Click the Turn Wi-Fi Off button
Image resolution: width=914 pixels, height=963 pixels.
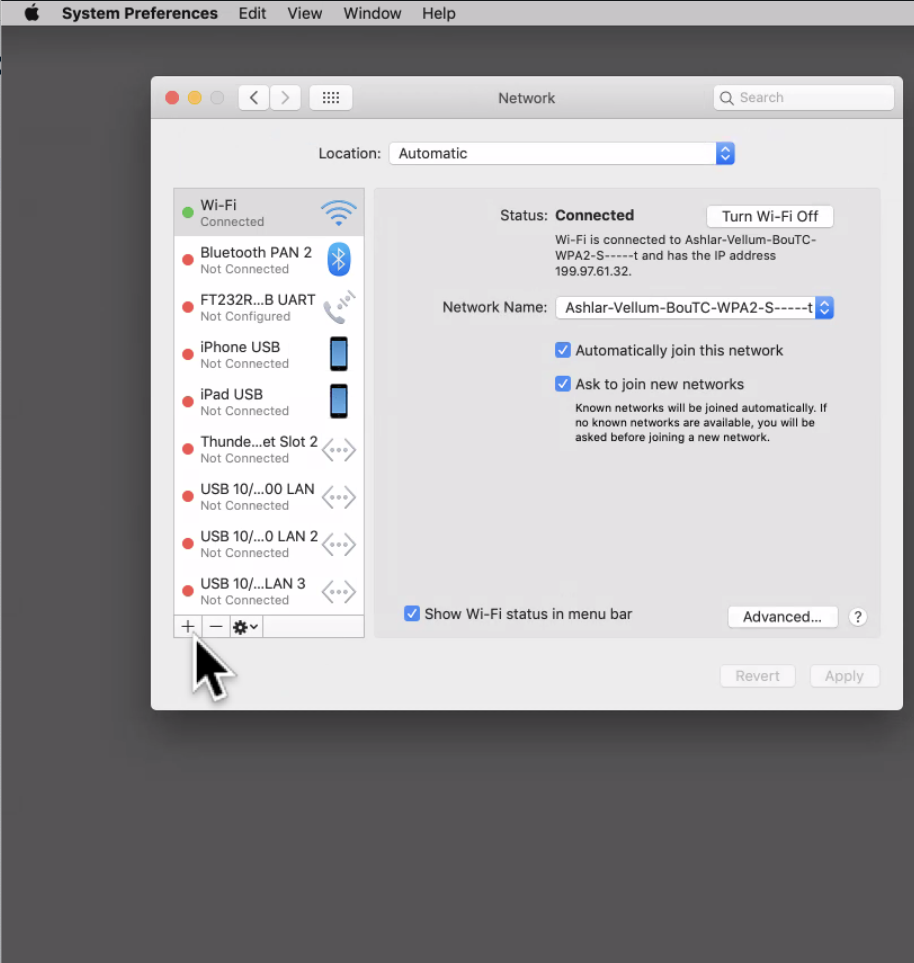click(769, 216)
